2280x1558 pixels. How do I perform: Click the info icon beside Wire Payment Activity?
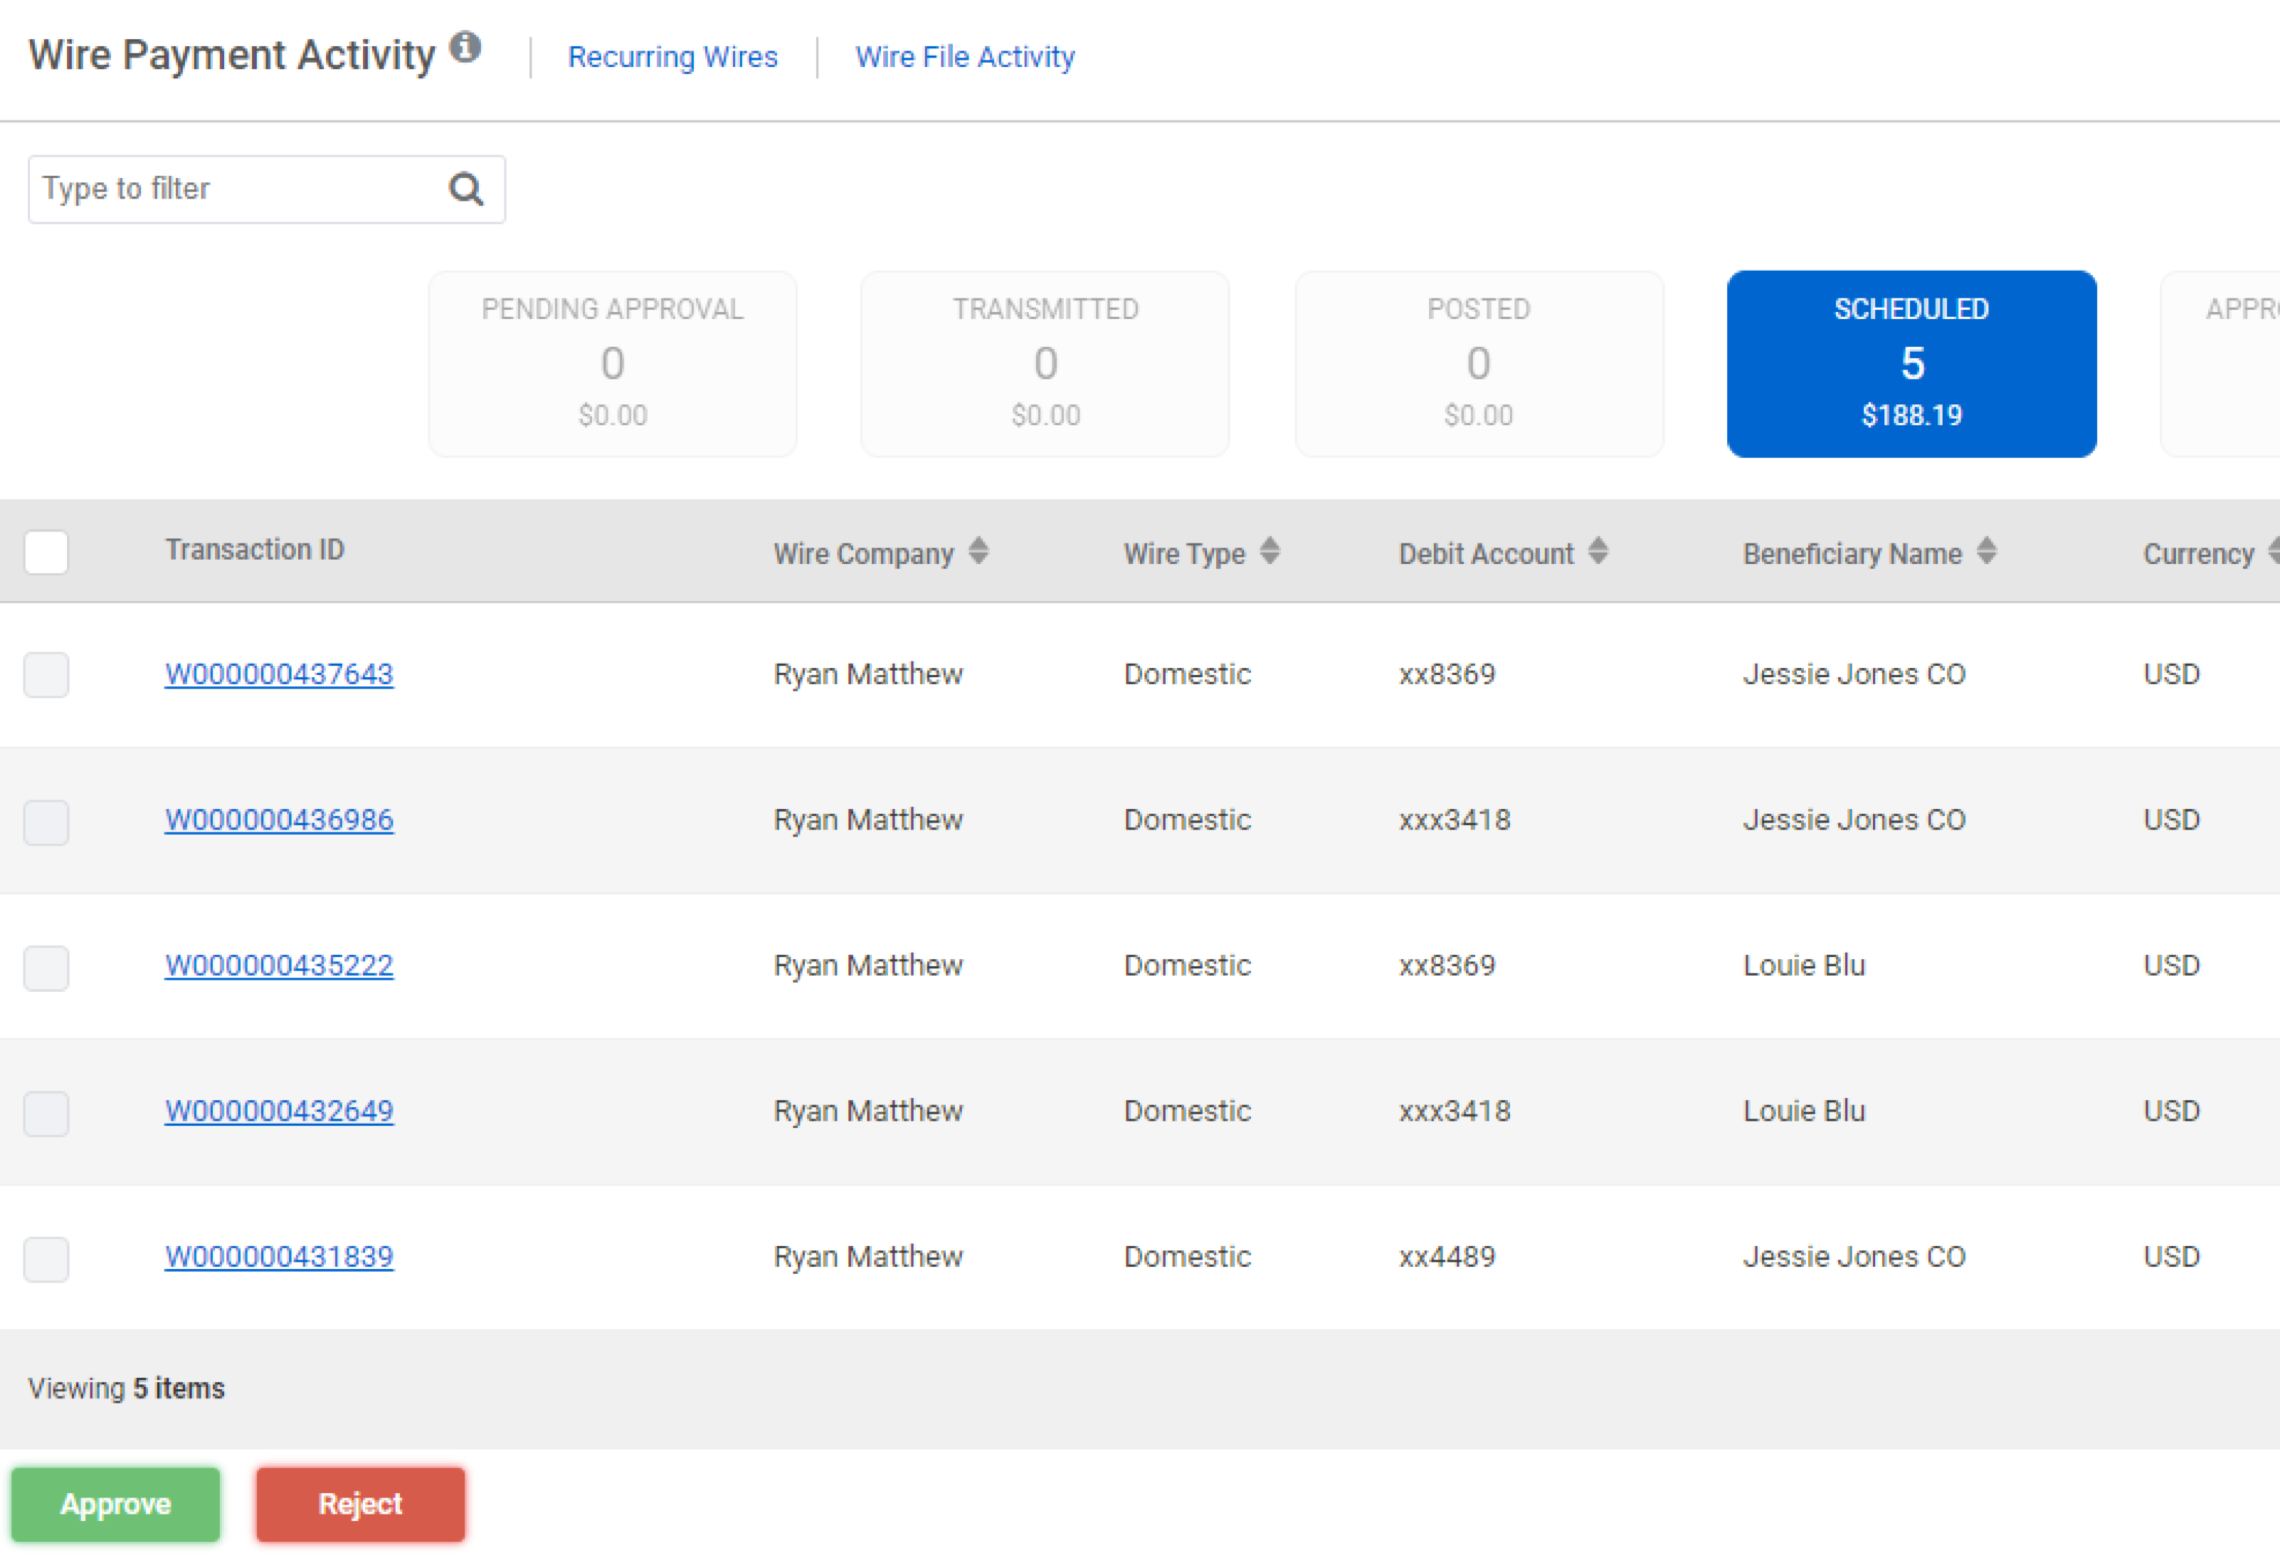tap(465, 47)
